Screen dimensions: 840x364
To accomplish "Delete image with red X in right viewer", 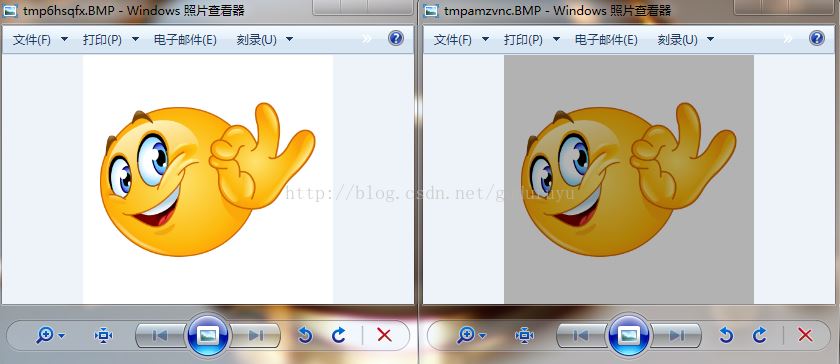I will tap(805, 336).
